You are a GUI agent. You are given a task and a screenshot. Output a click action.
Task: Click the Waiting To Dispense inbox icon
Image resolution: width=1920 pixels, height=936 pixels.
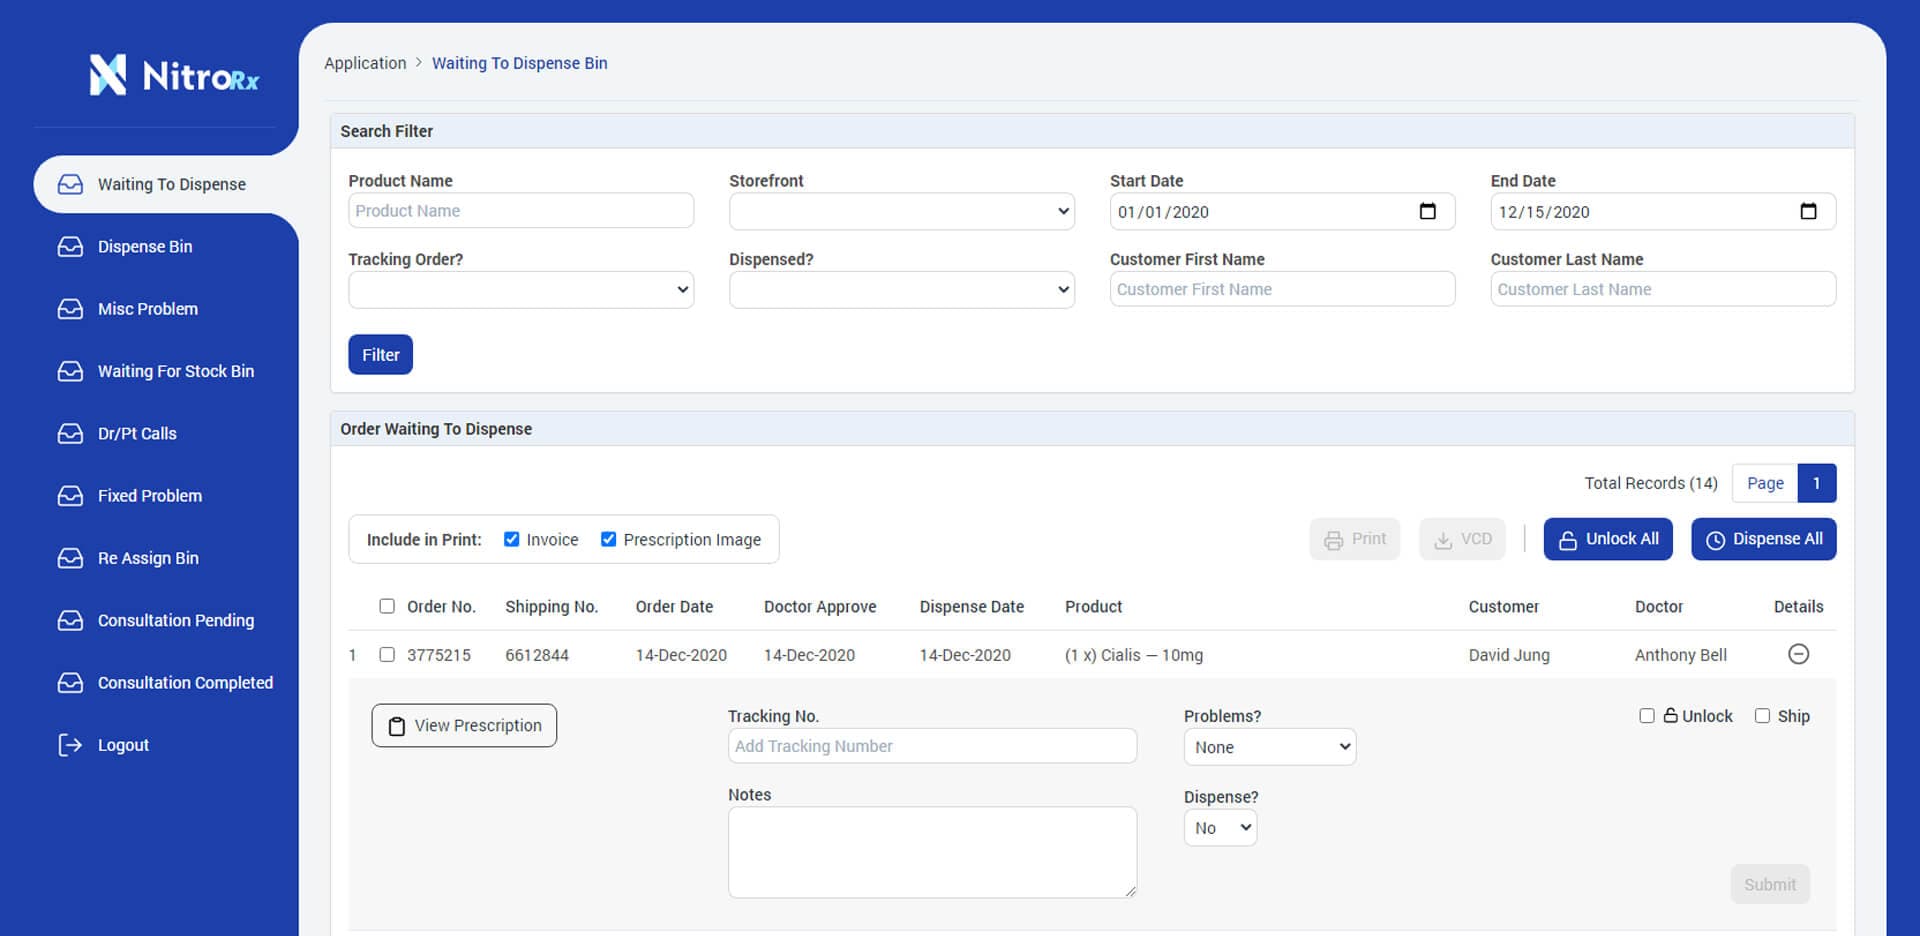tap(70, 184)
